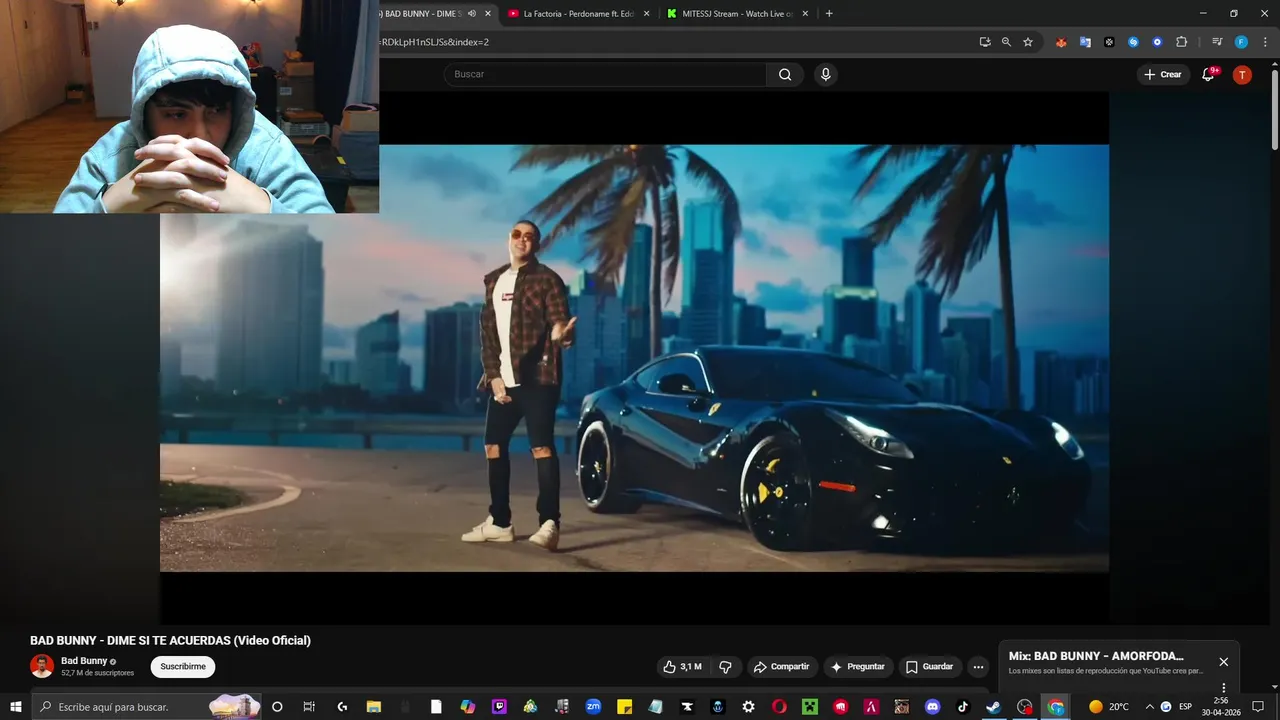The image size is (1280, 720).
Task: Open the Minecraft creeper taskbar icon
Action: click(x=810, y=707)
